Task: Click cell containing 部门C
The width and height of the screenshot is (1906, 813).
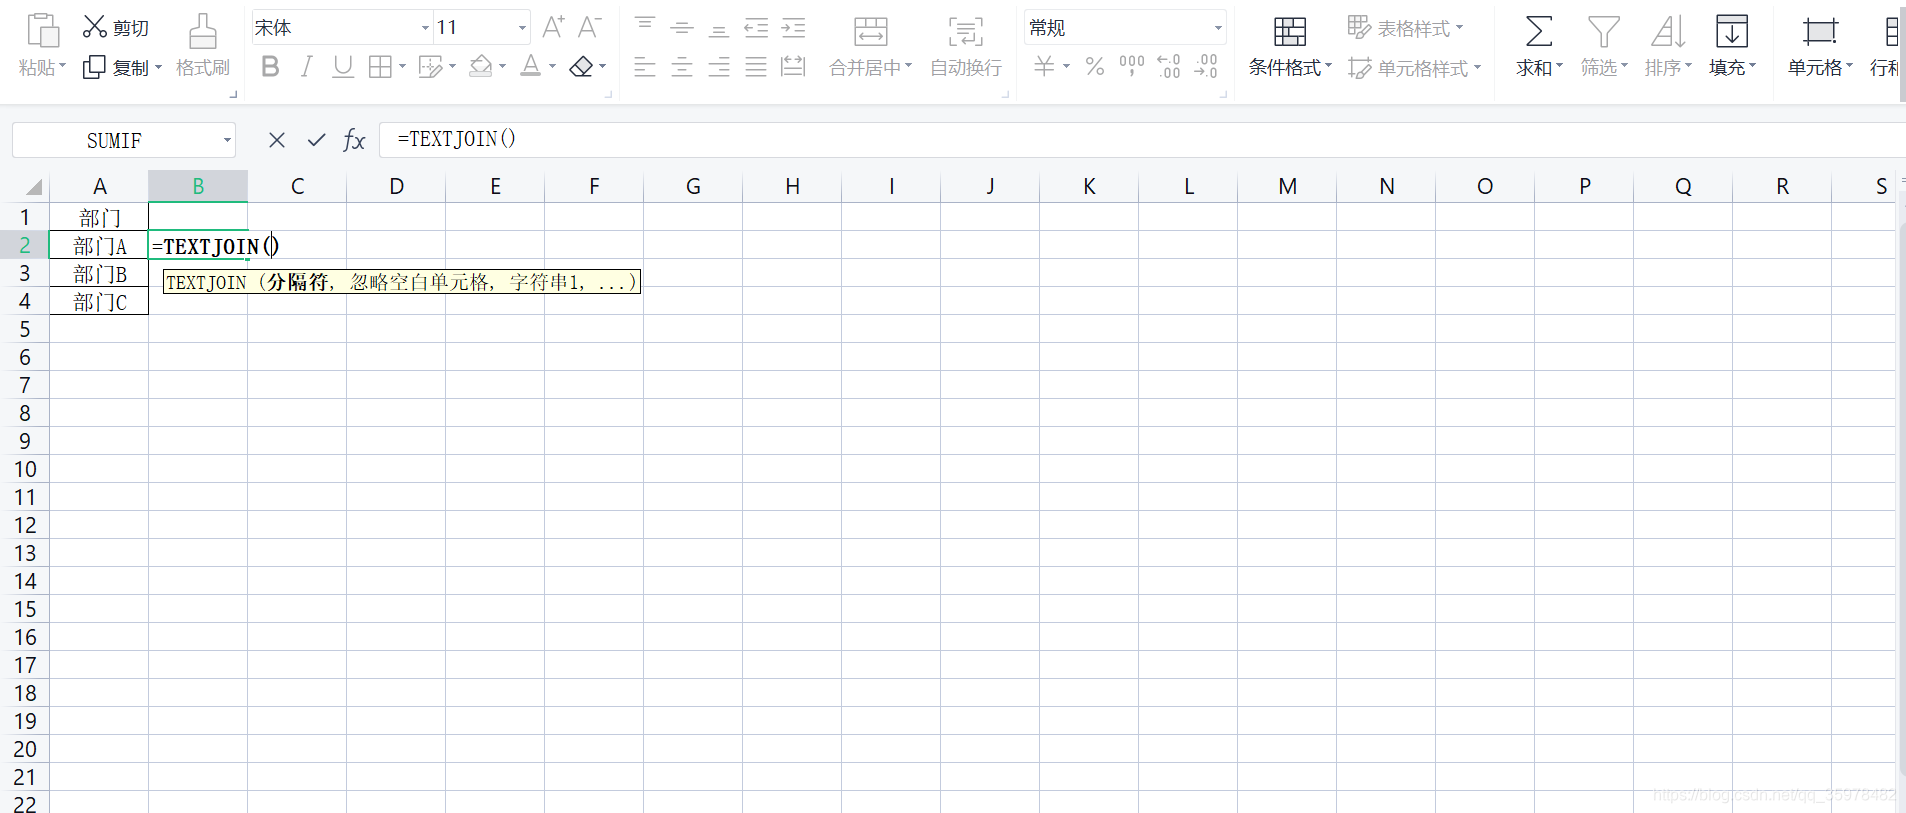Action: point(99,301)
